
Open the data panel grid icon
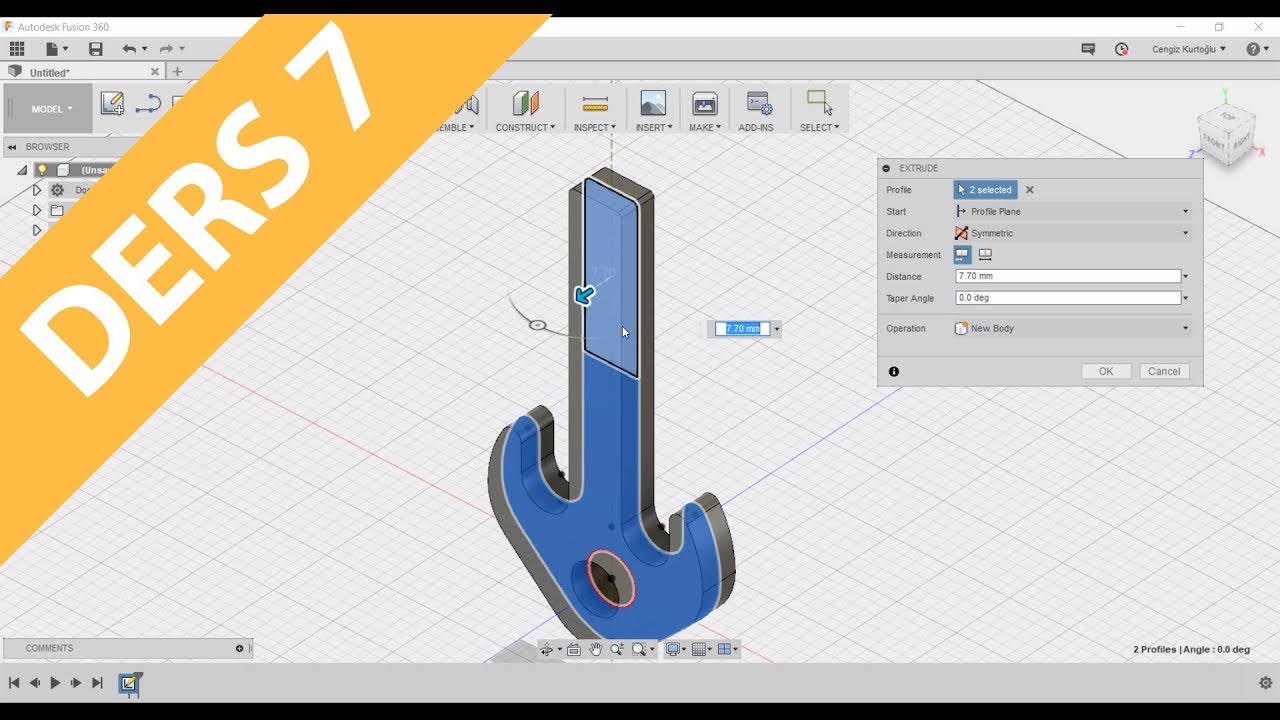17,48
